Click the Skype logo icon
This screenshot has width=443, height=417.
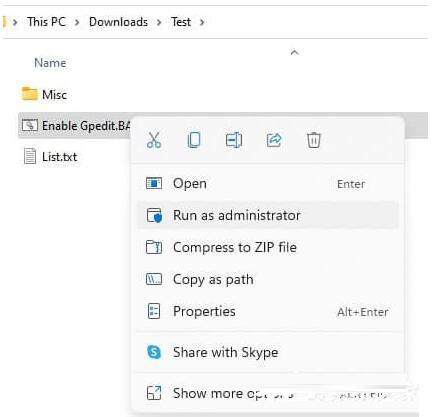tap(154, 352)
